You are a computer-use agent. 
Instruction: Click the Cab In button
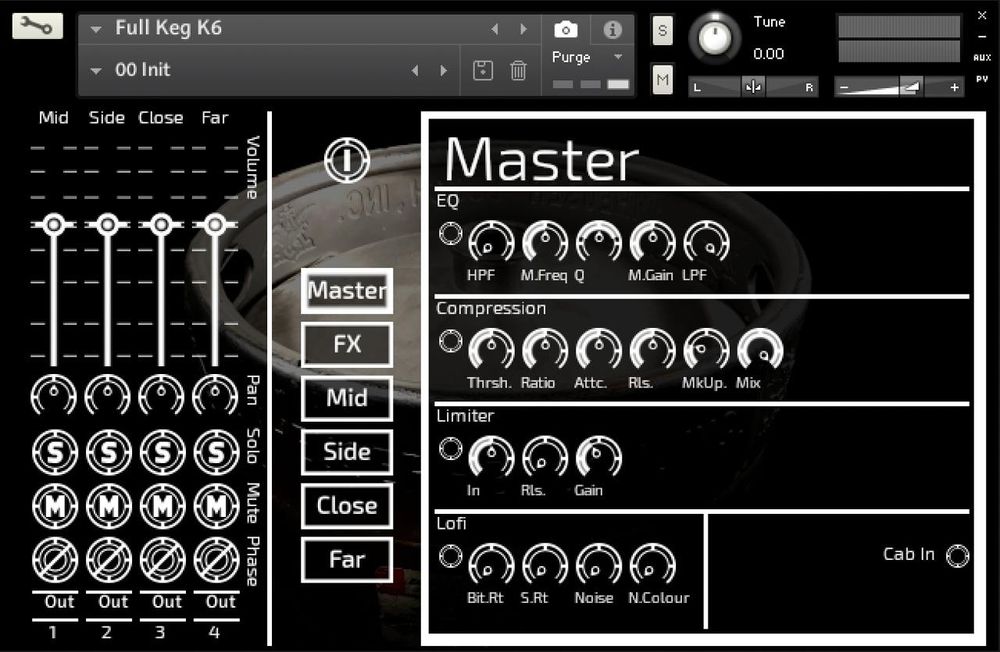957,555
